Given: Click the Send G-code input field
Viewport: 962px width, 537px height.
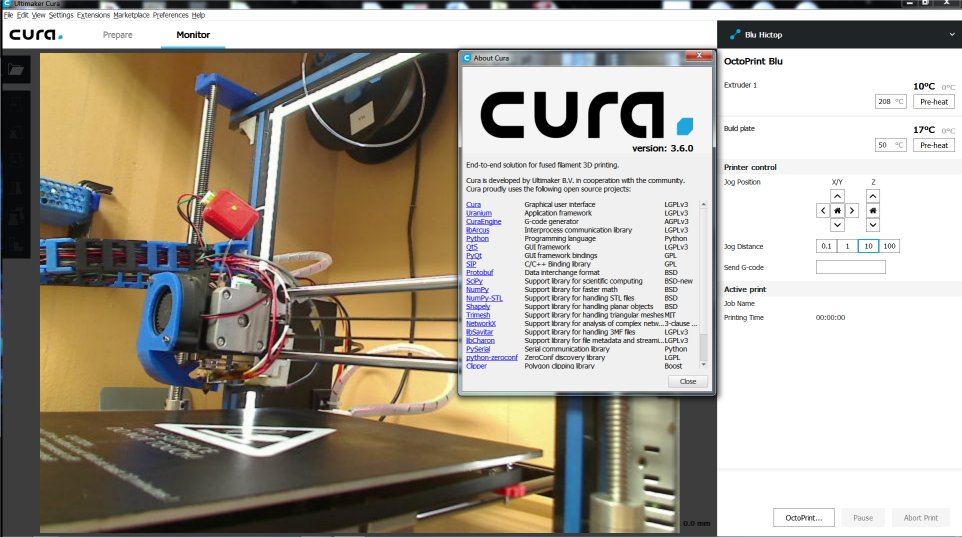Looking at the screenshot, I should click(x=850, y=267).
